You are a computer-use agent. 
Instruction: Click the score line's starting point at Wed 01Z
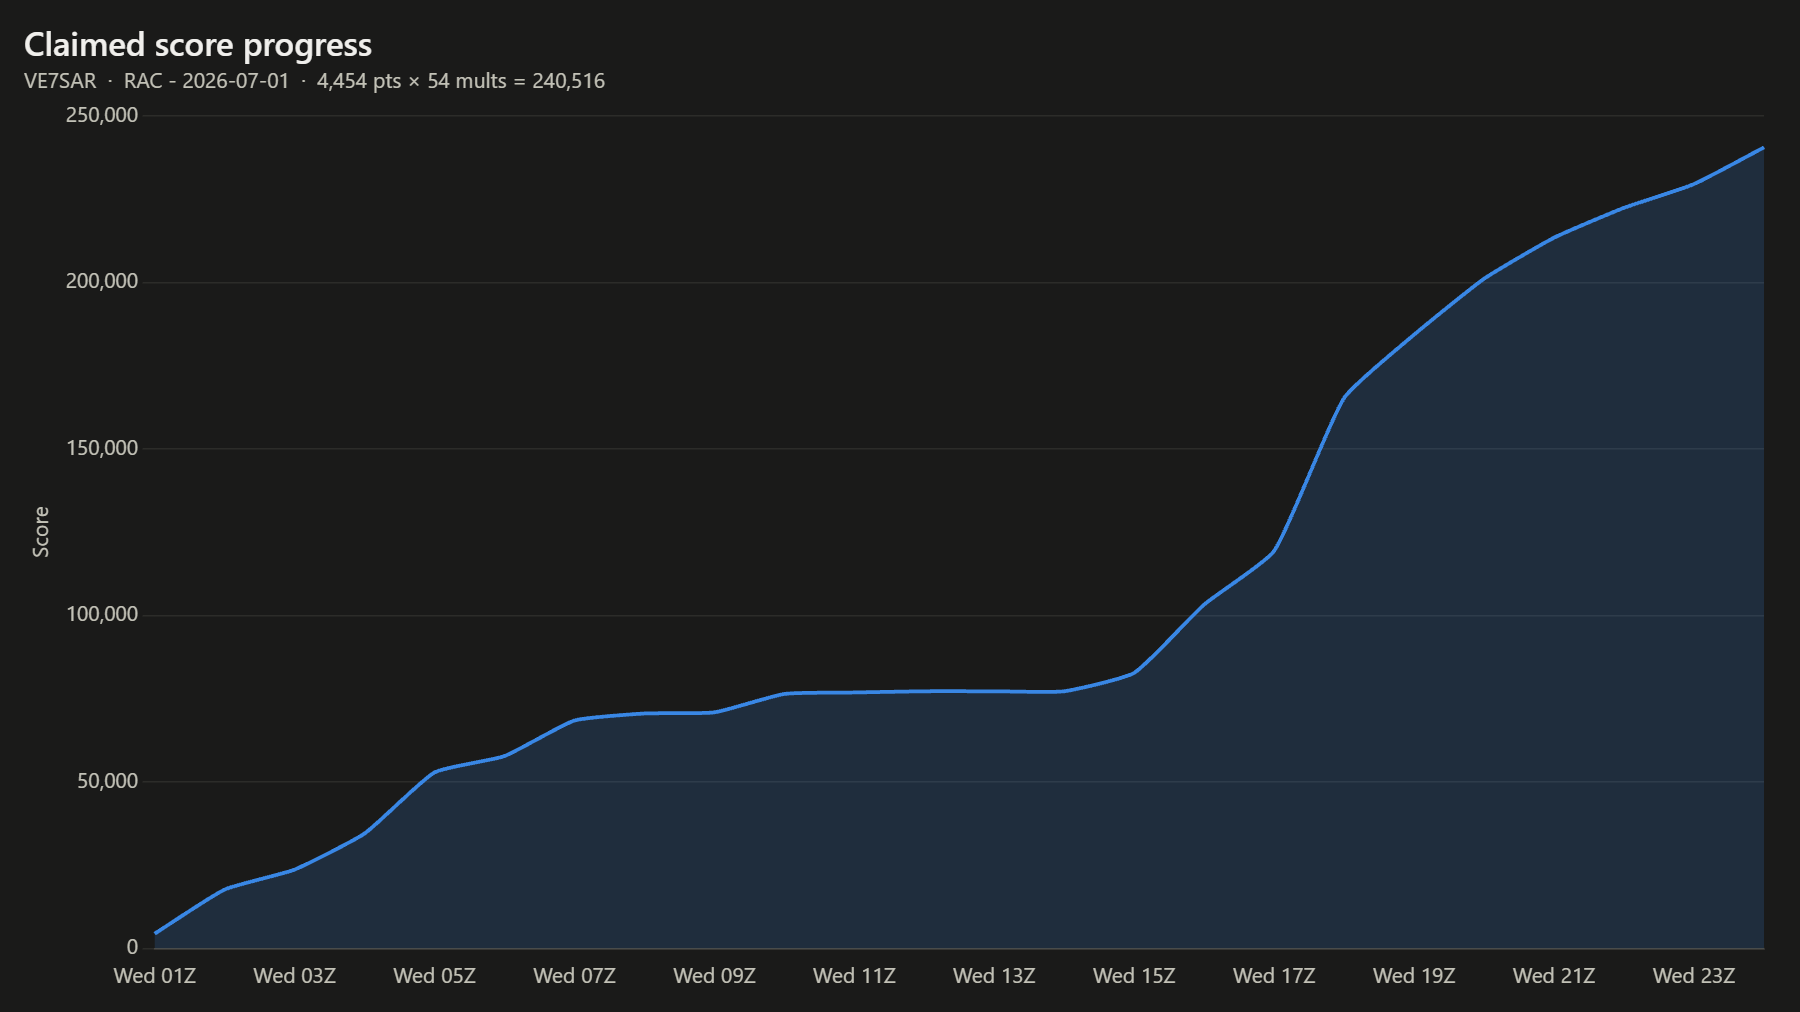[x=156, y=933]
